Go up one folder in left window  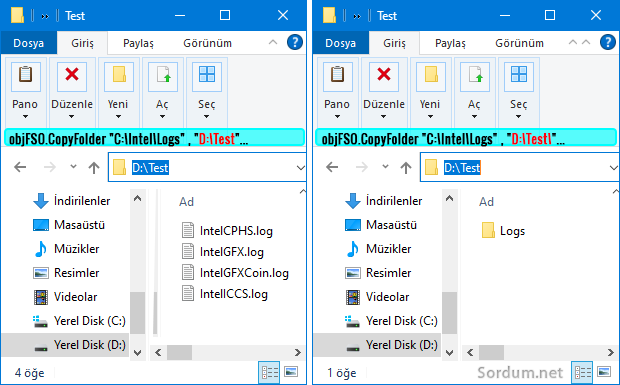94,168
